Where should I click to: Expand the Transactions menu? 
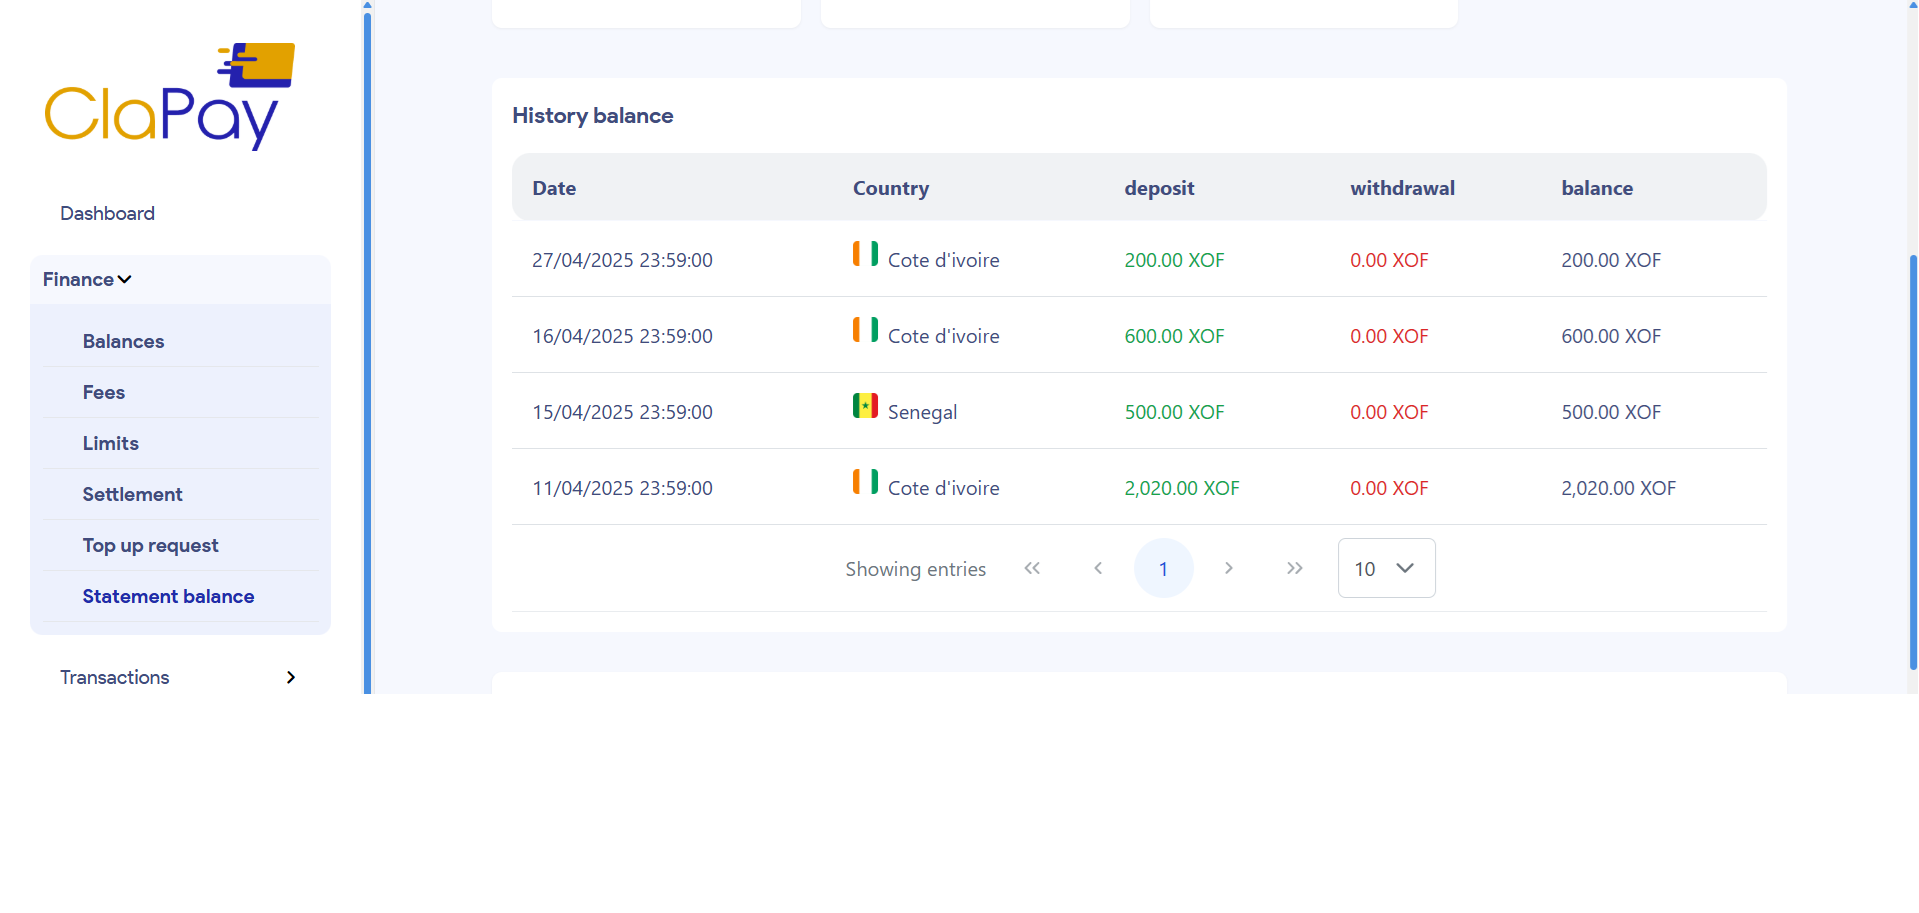178,677
